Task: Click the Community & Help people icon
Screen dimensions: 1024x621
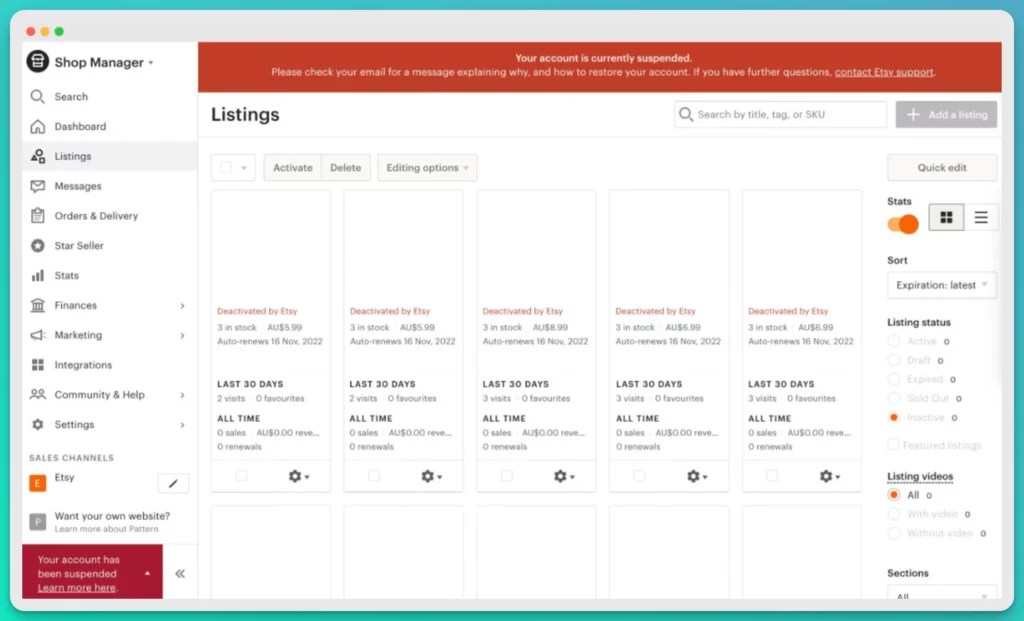Action: [x=38, y=394]
